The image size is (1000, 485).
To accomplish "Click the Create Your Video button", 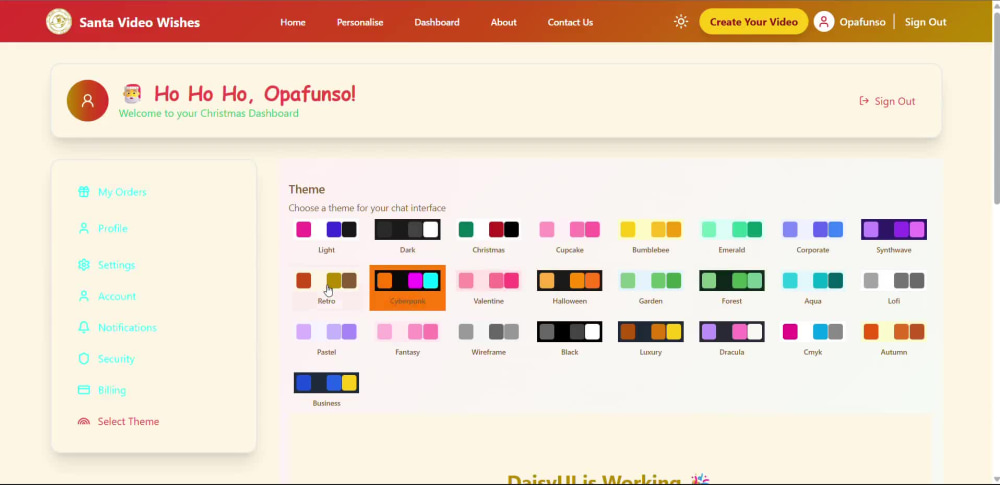I will tap(753, 22).
